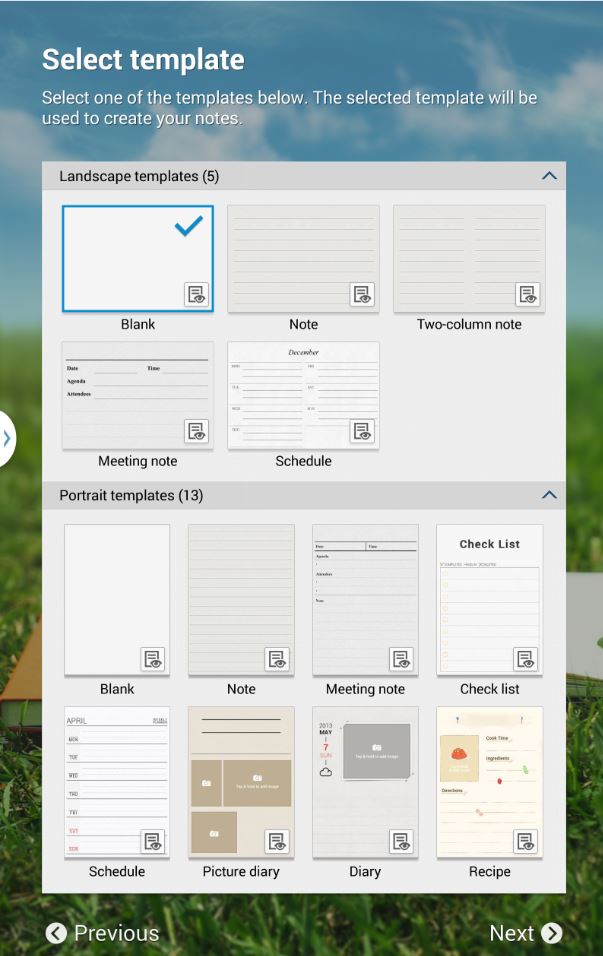Click the 'Picture diary' label
Image resolution: width=603 pixels, height=956 pixels.
(x=241, y=871)
